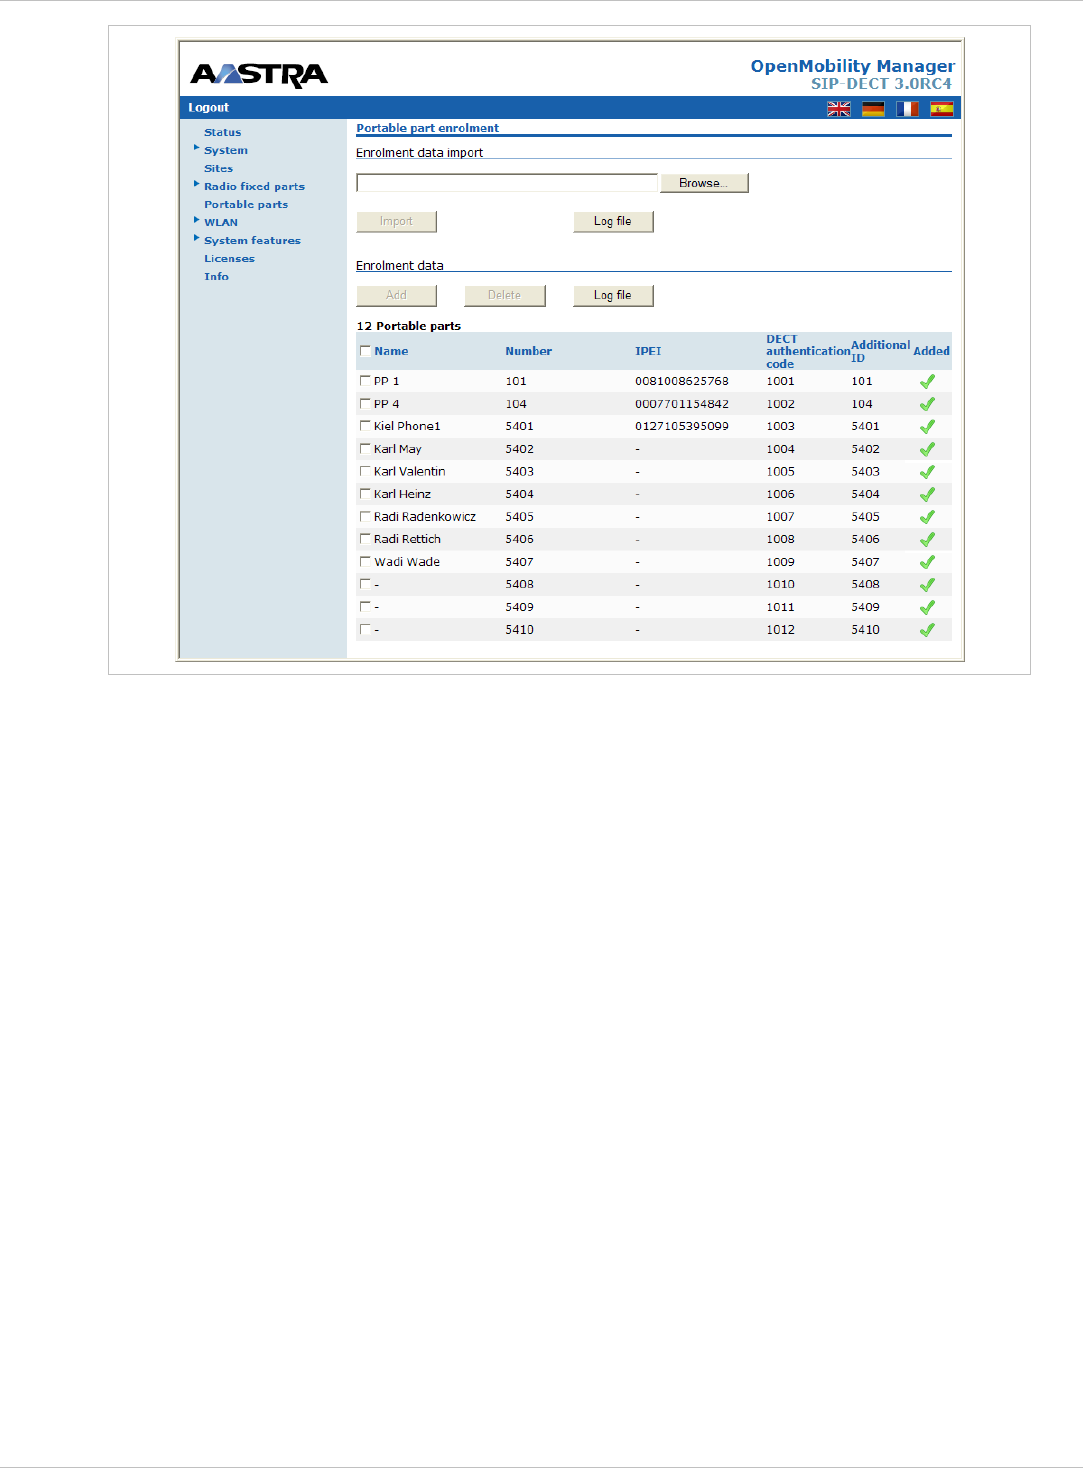Click IPEI value 0081008625768
Screen dimensions: 1083x1468
[x=681, y=381]
